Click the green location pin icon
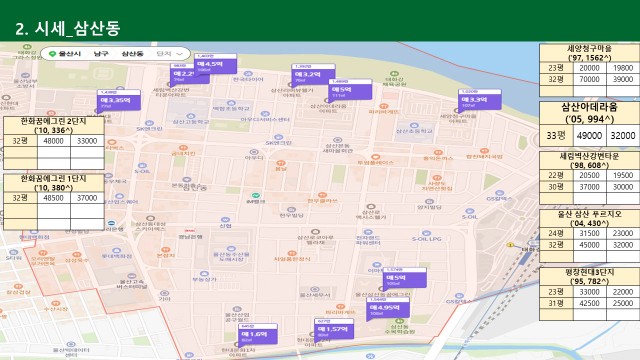 pyautogui.click(x=52, y=54)
